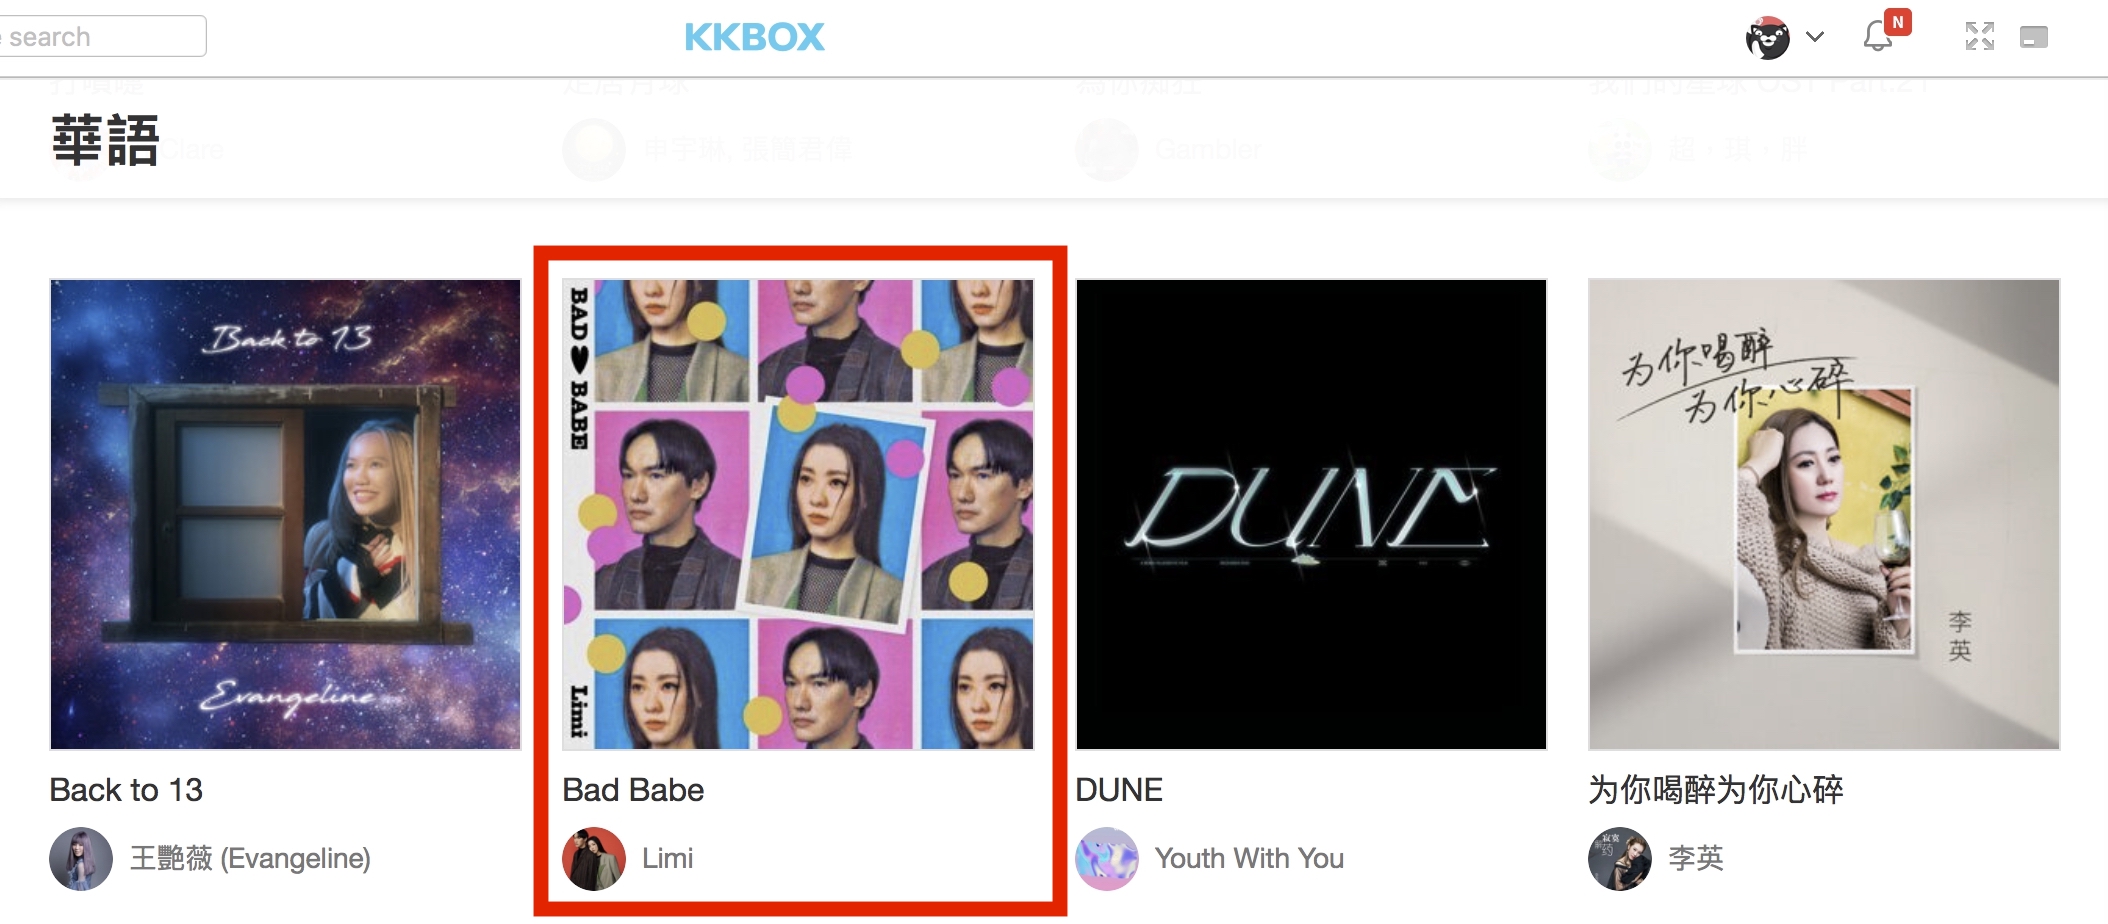
Task: Click the 为你喝醉为你心碎 title link
Action: coord(1716,790)
